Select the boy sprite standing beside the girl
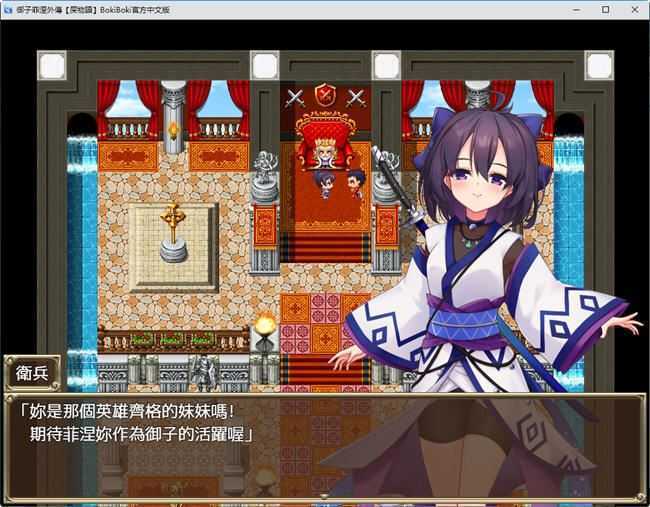 [352, 184]
